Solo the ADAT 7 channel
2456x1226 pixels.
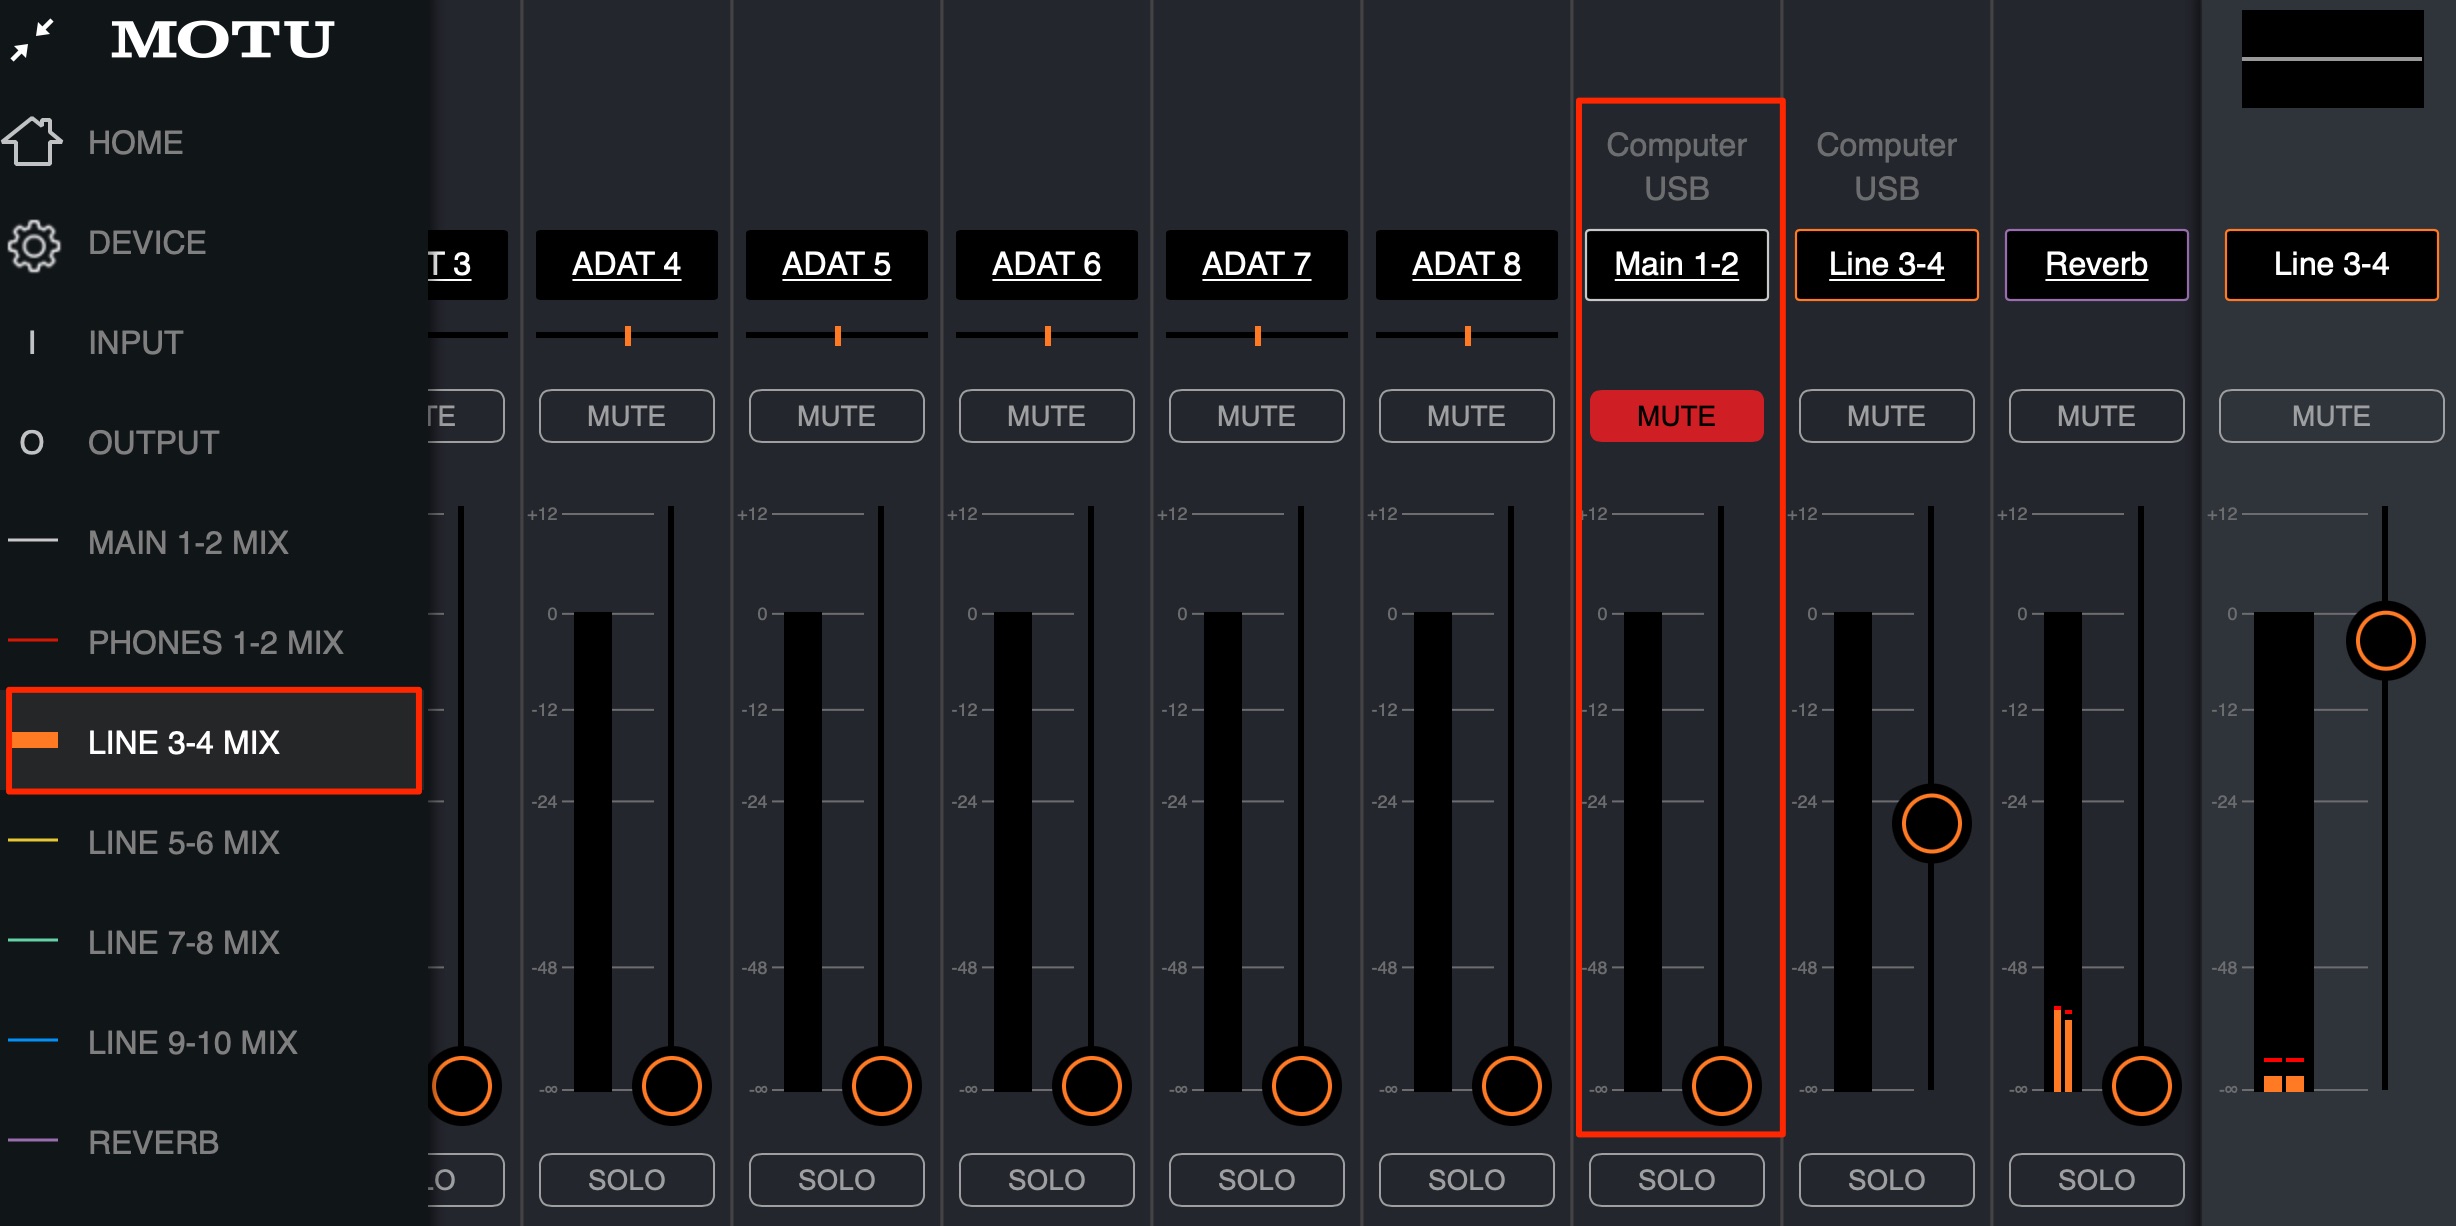(1256, 1180)
